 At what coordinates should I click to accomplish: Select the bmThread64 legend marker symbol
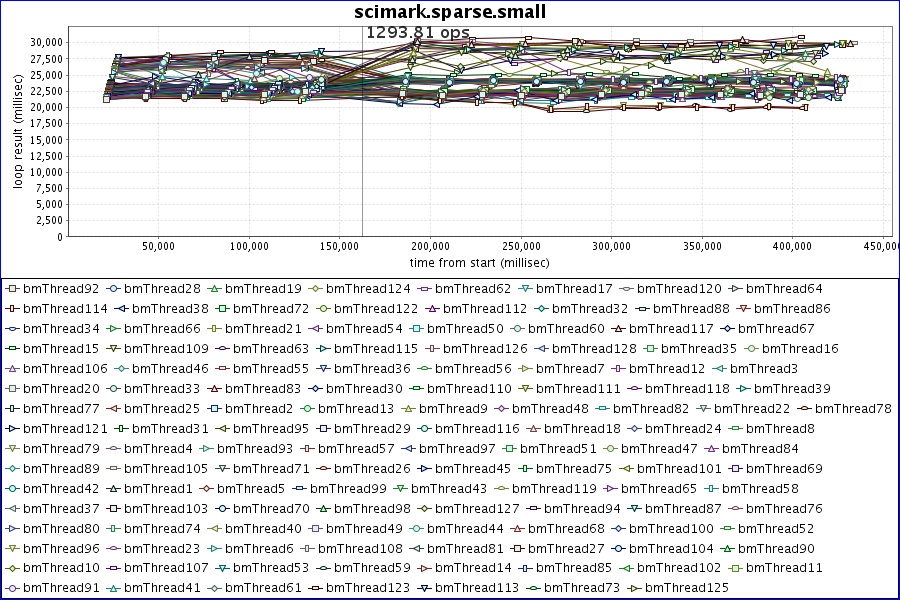tap(735, 288)
